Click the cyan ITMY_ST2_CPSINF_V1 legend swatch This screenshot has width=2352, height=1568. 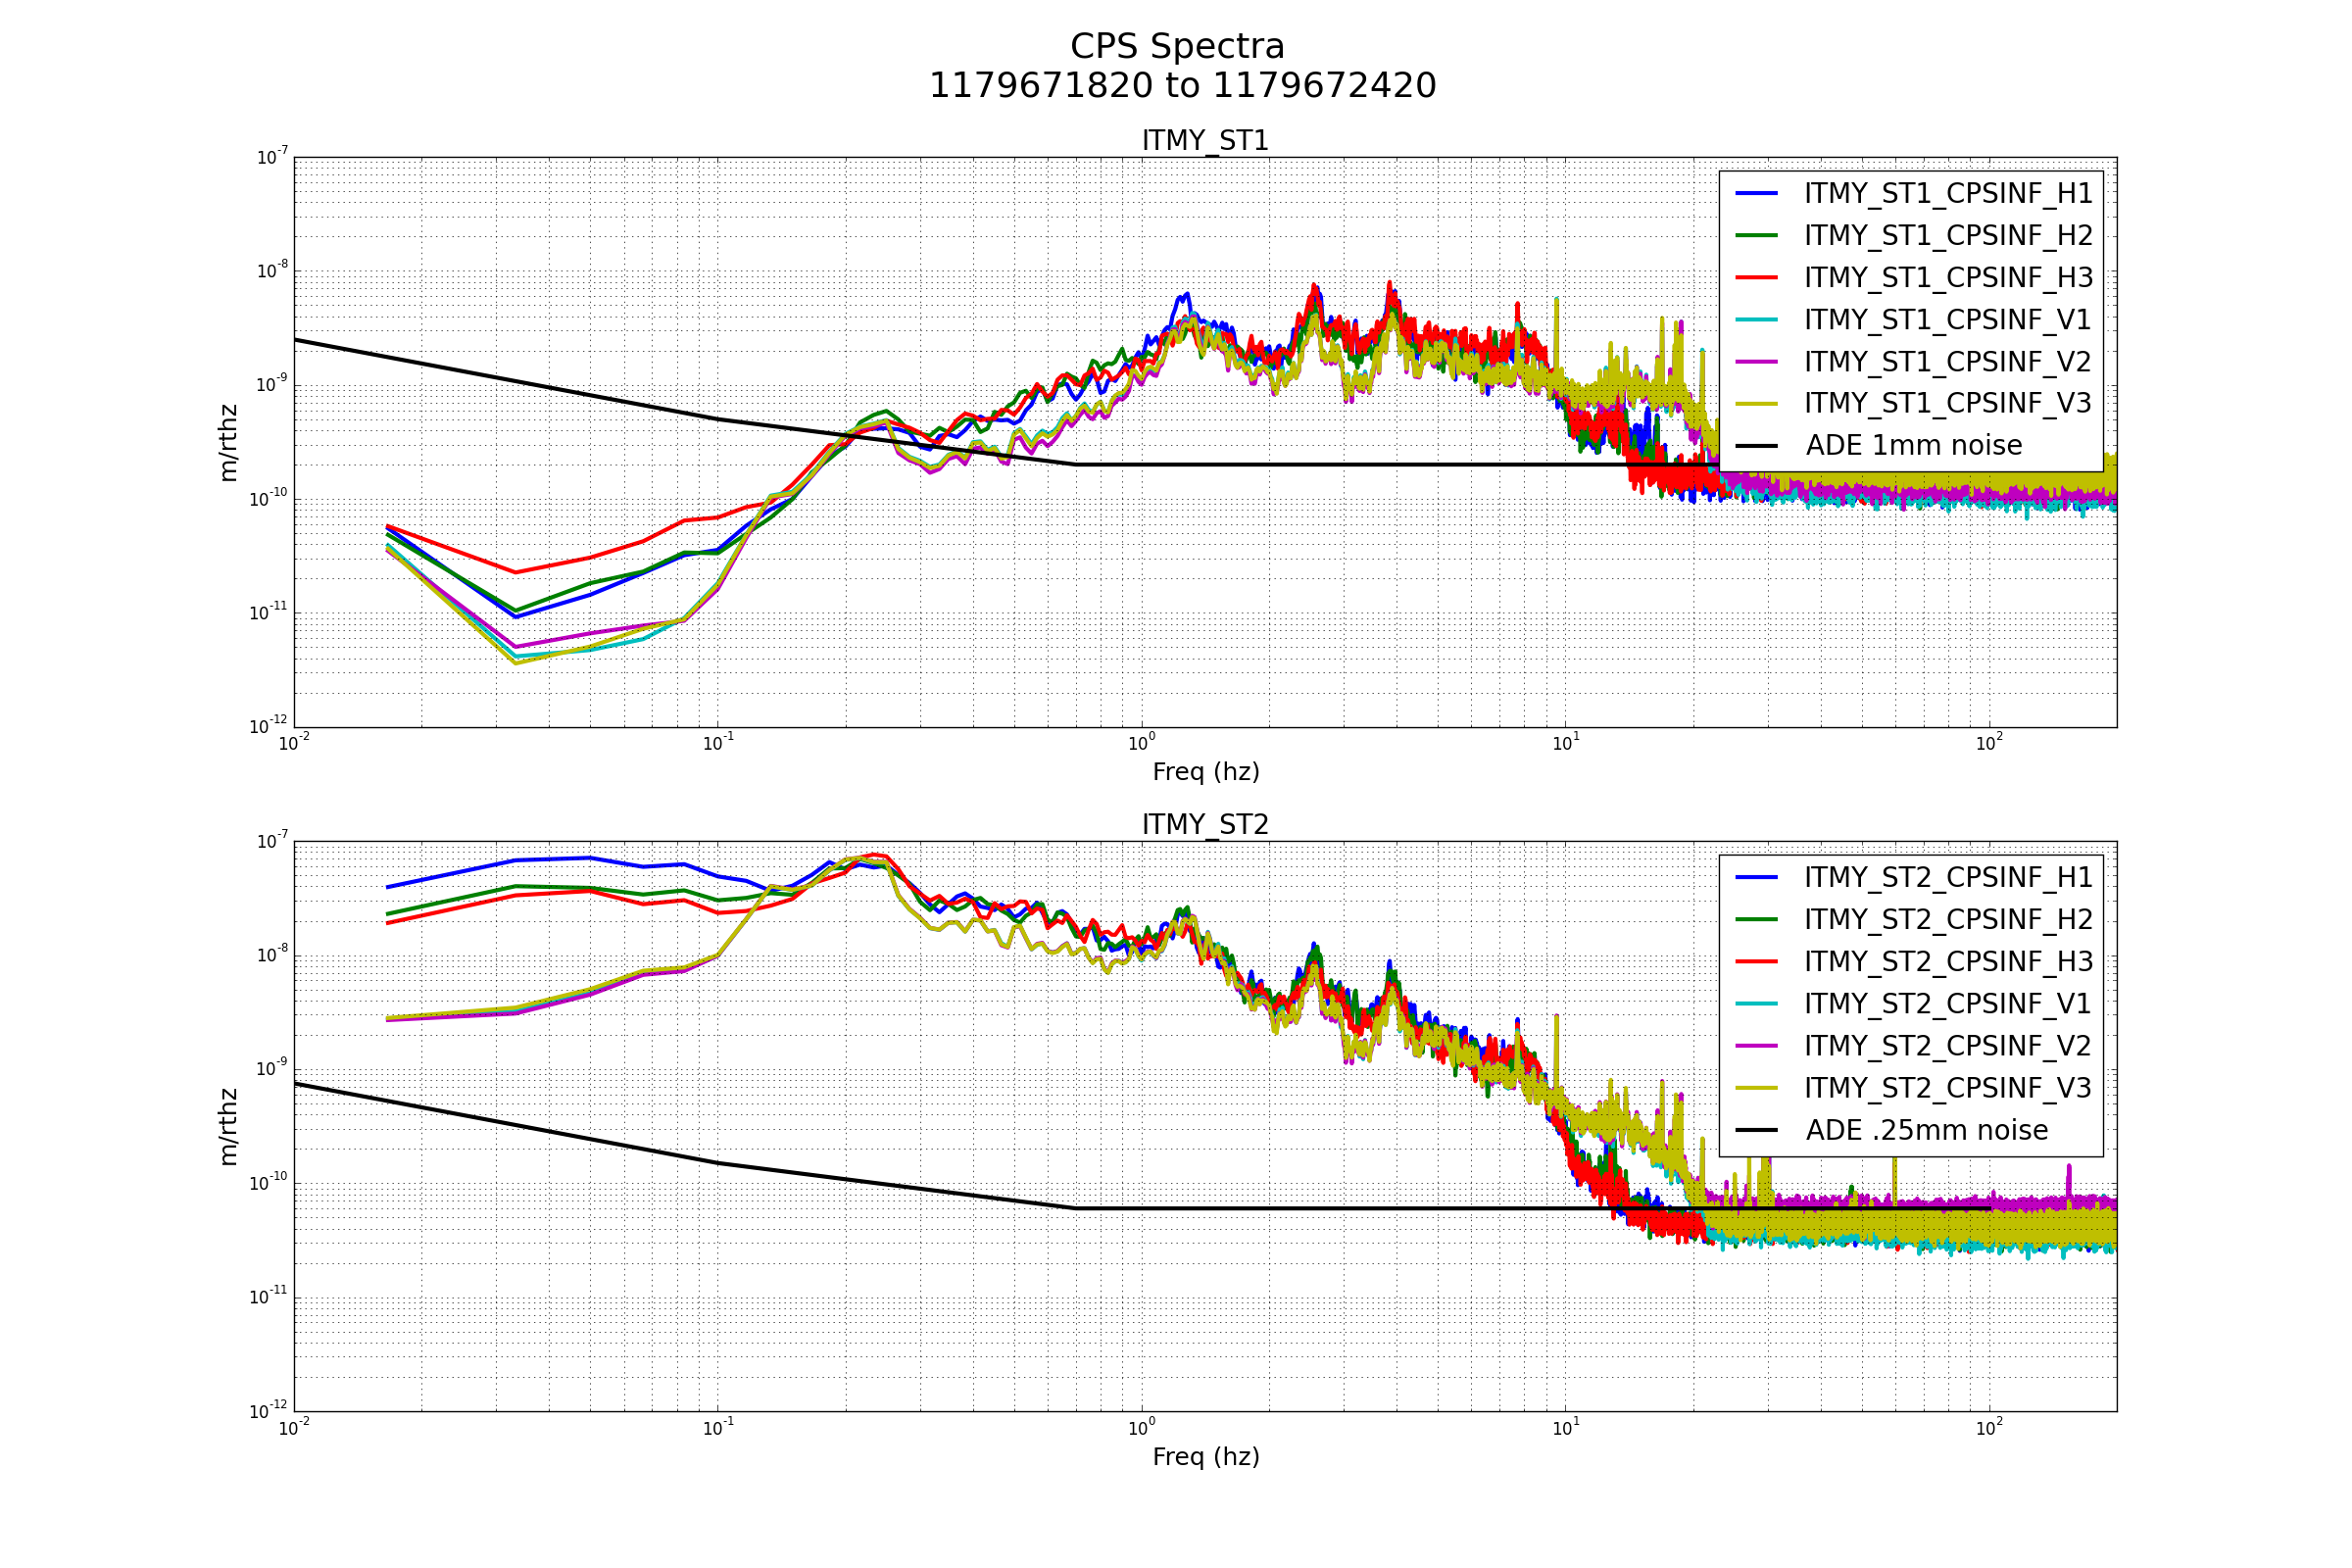click(x=1756, y=1004)
